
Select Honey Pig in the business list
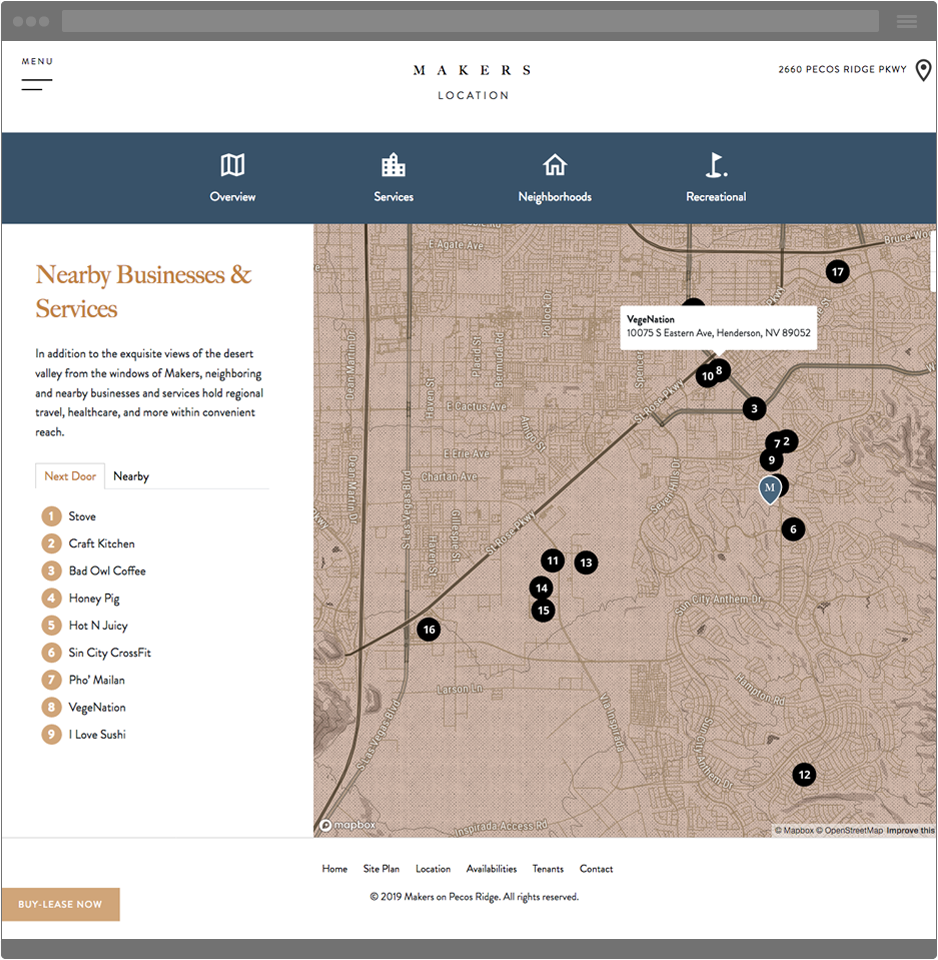click(x=94, y=598)
